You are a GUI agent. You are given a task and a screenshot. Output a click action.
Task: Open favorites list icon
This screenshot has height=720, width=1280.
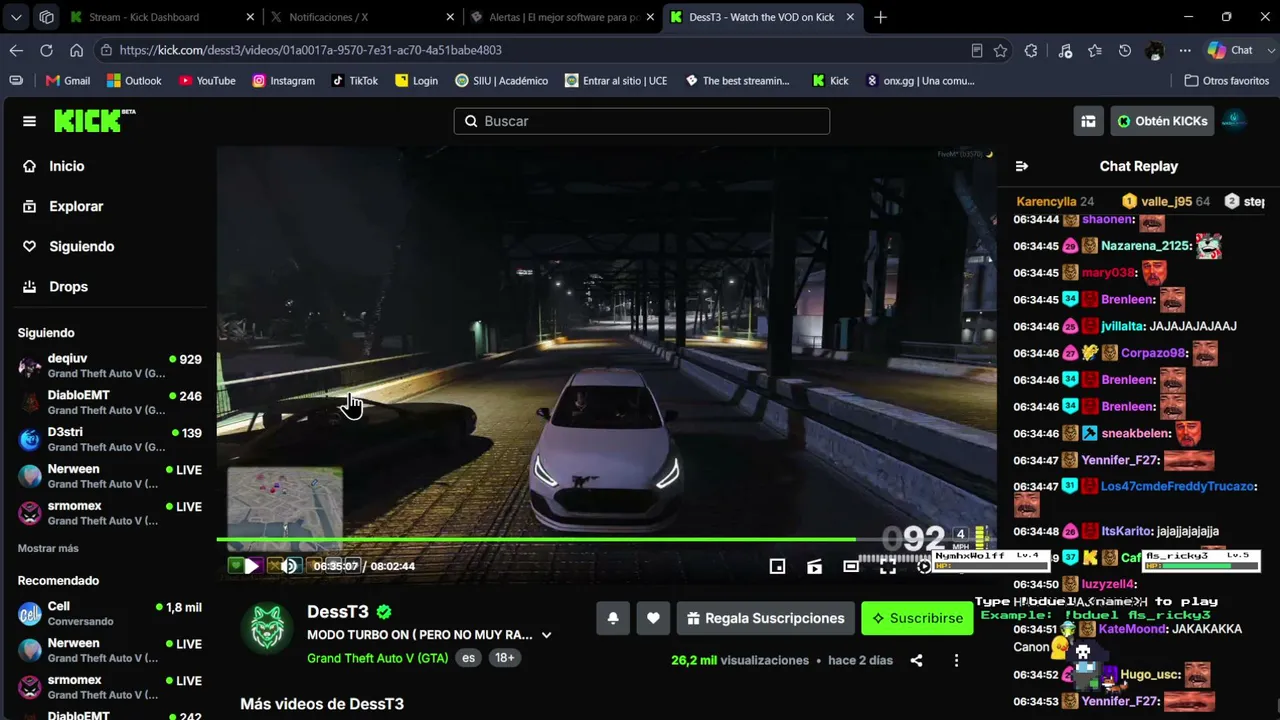[x=1095, y=50]
